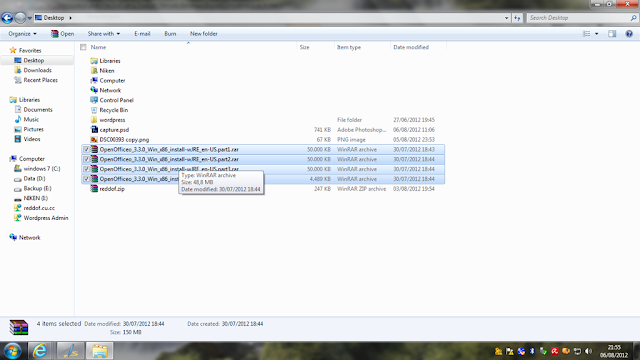Open the reddot.cu.cc network location

pos(39,208)
